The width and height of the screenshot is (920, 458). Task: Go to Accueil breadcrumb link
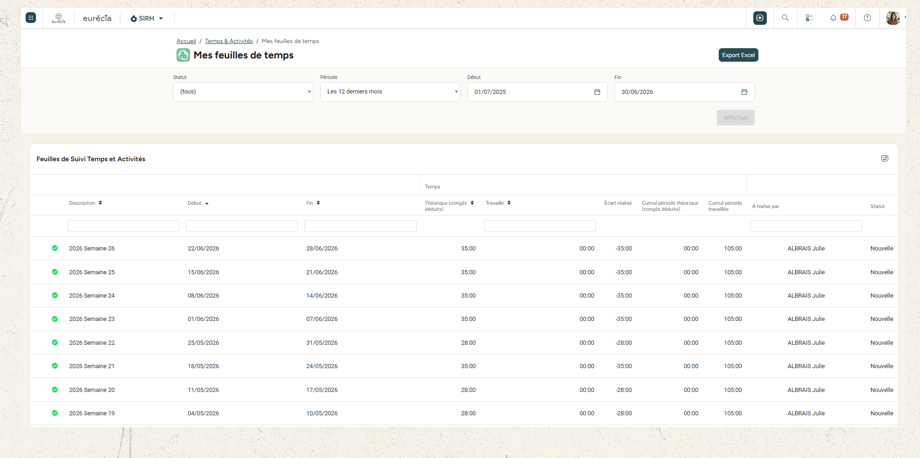coord(186,41)
